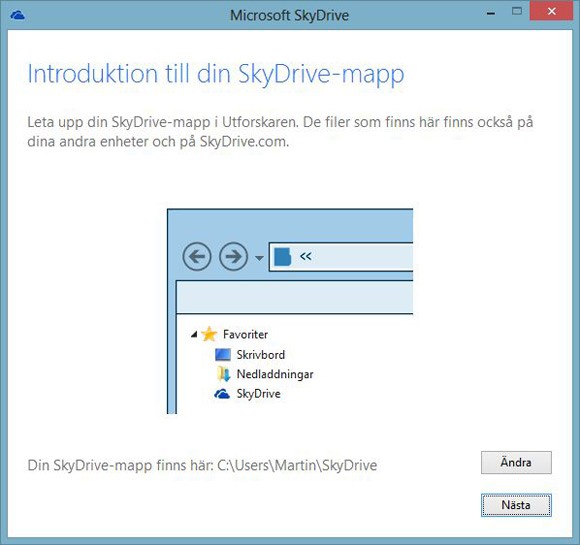Select Skrivbord in the tree

pyautogui.click(x=261, y=355)
